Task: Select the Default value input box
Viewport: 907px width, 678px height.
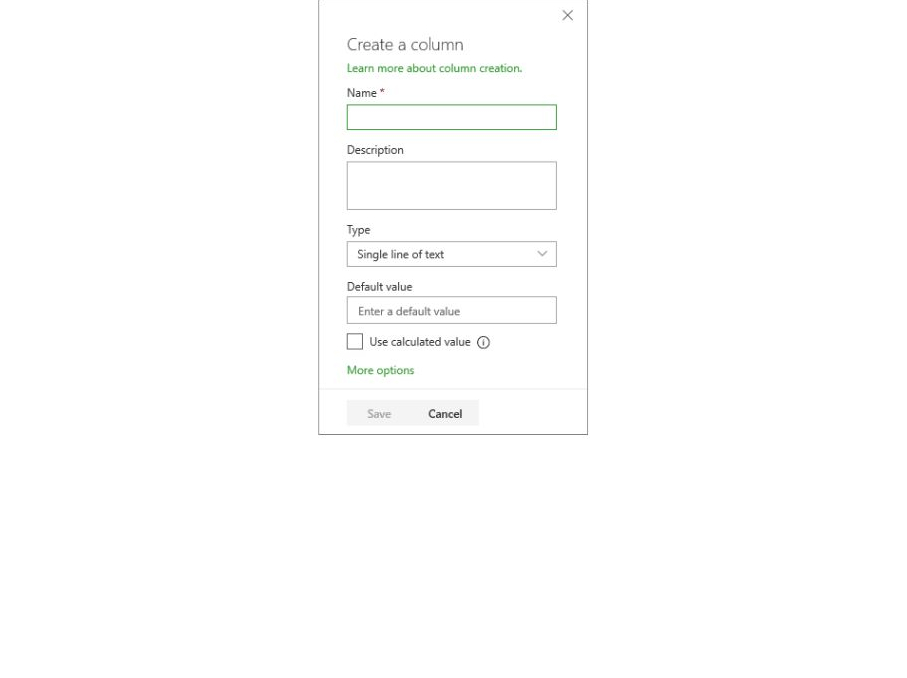Action: [x=452, y=311]
